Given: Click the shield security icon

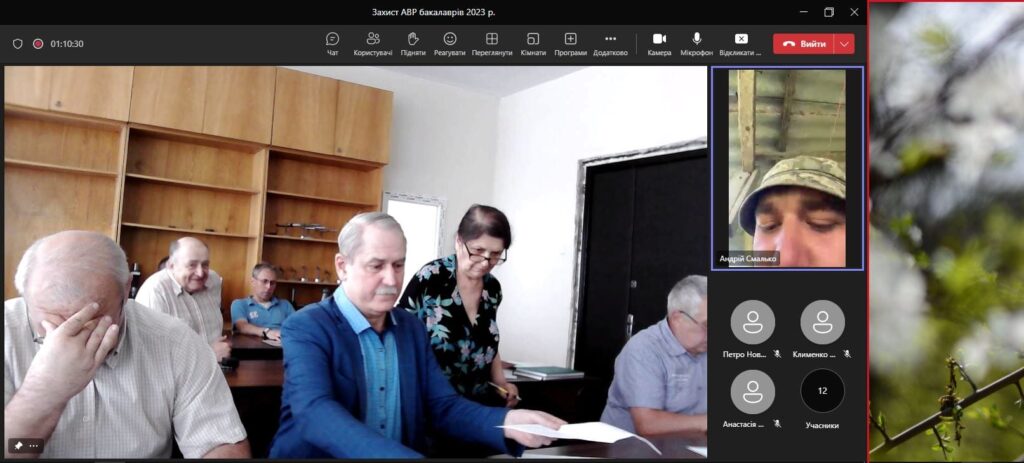Looking at the screenshot, I should [17, 44].
